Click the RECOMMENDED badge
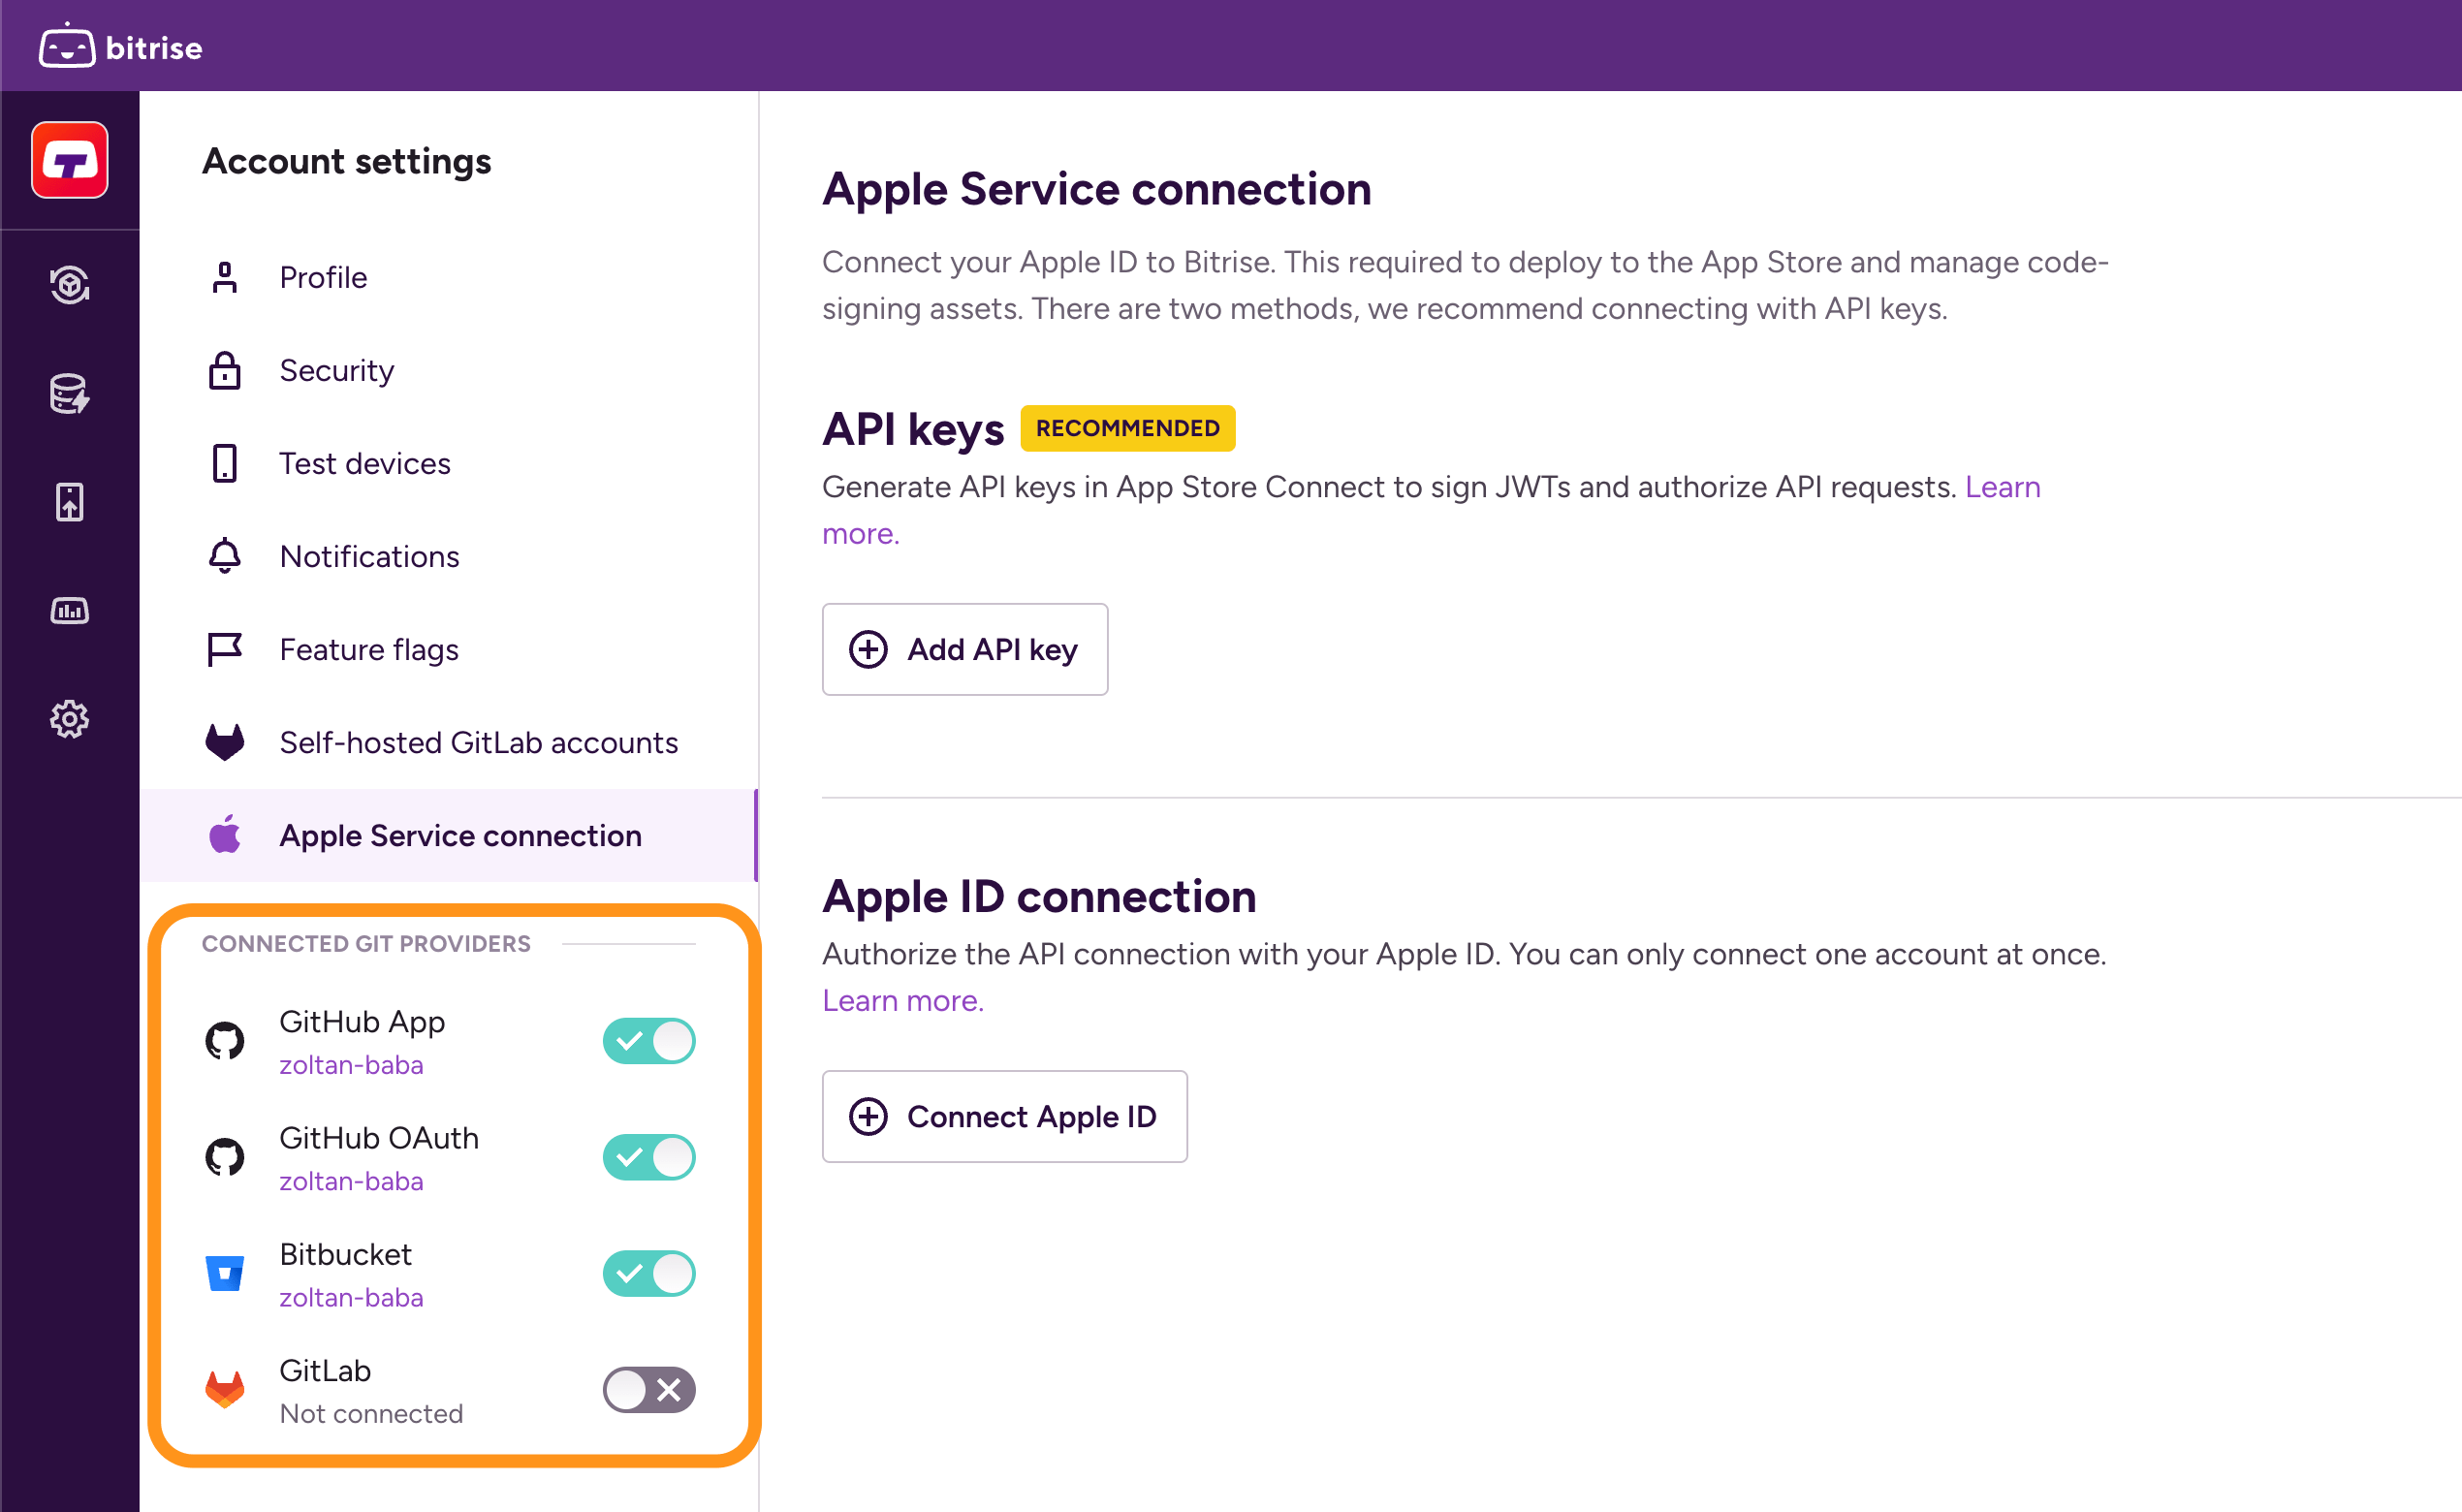The height and width of the screenshot is (1512, 2462). (x=1128, y=428)
